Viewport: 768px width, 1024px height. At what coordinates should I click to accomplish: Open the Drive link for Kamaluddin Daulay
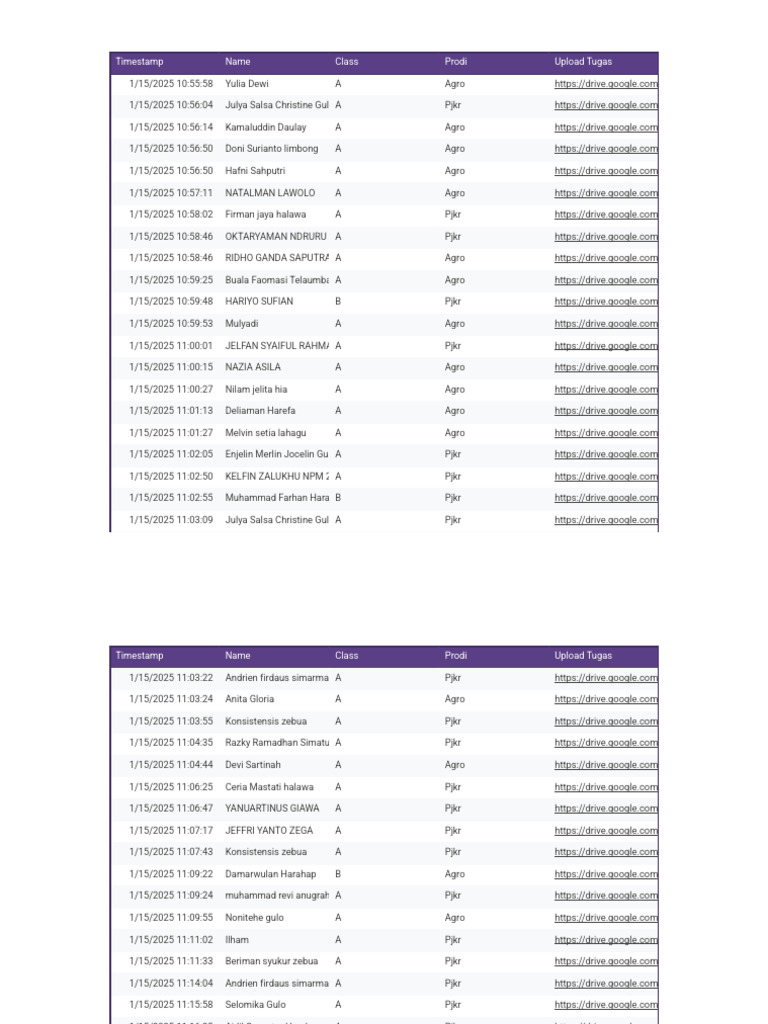click(606, 128)
